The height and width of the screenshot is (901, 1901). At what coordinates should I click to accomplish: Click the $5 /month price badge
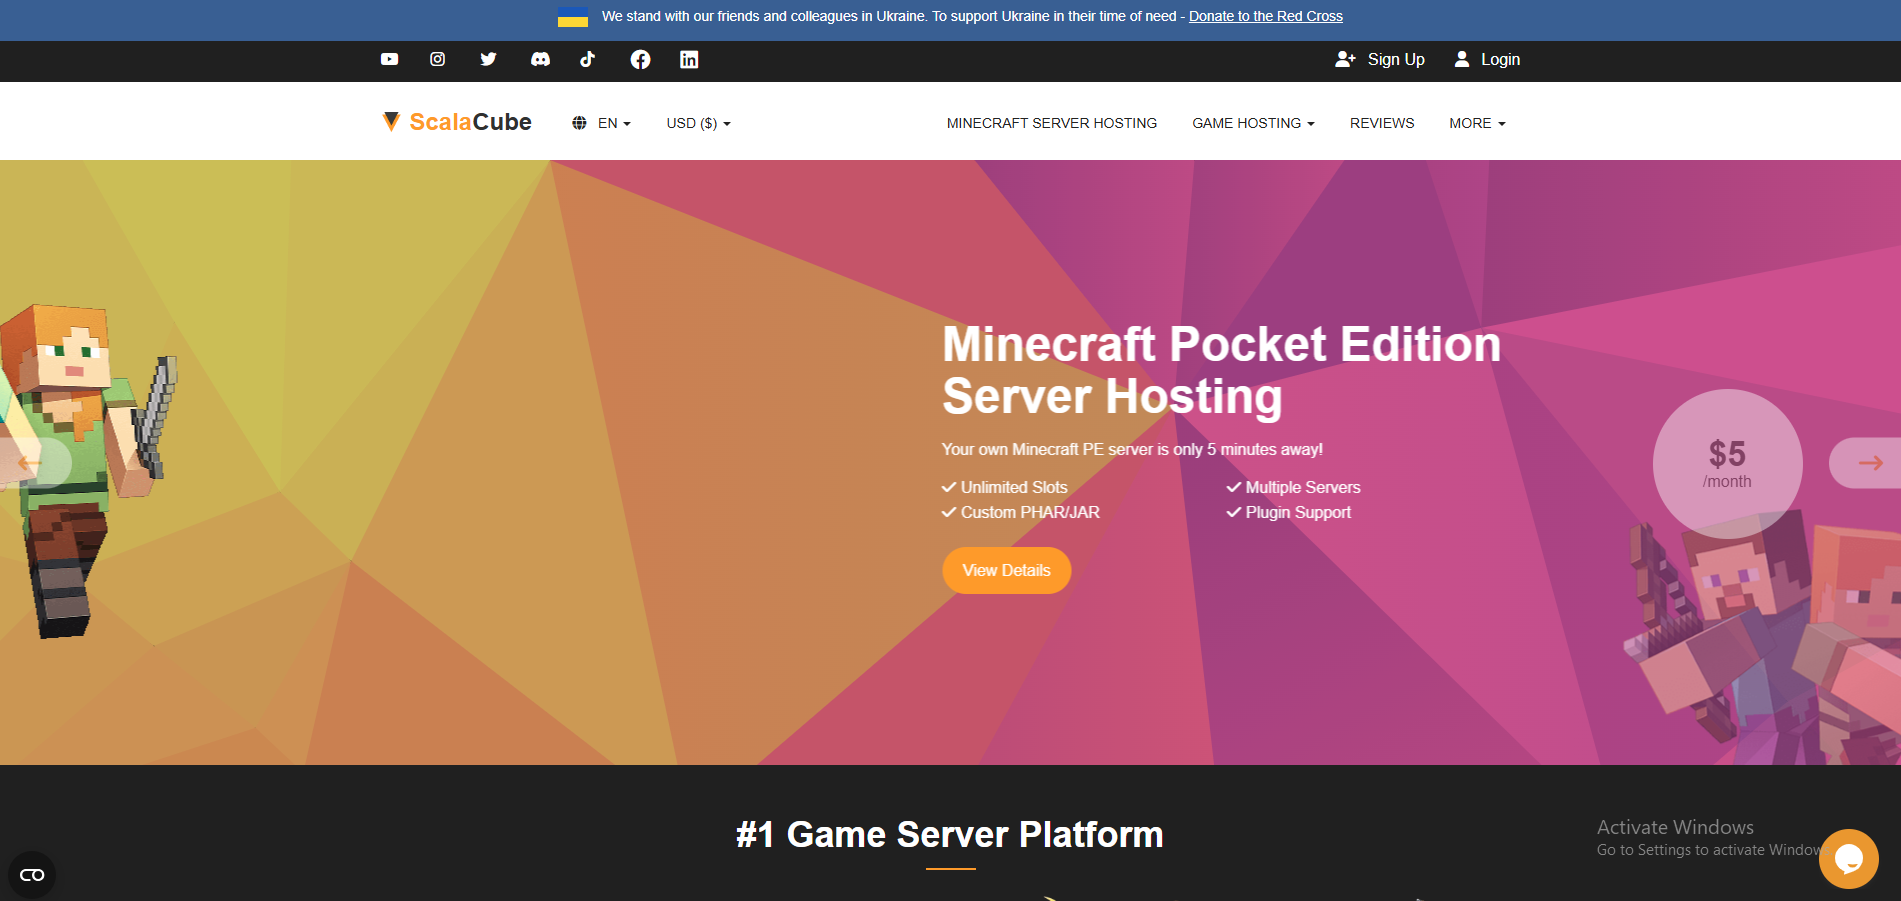click(x=1727, y=464)
